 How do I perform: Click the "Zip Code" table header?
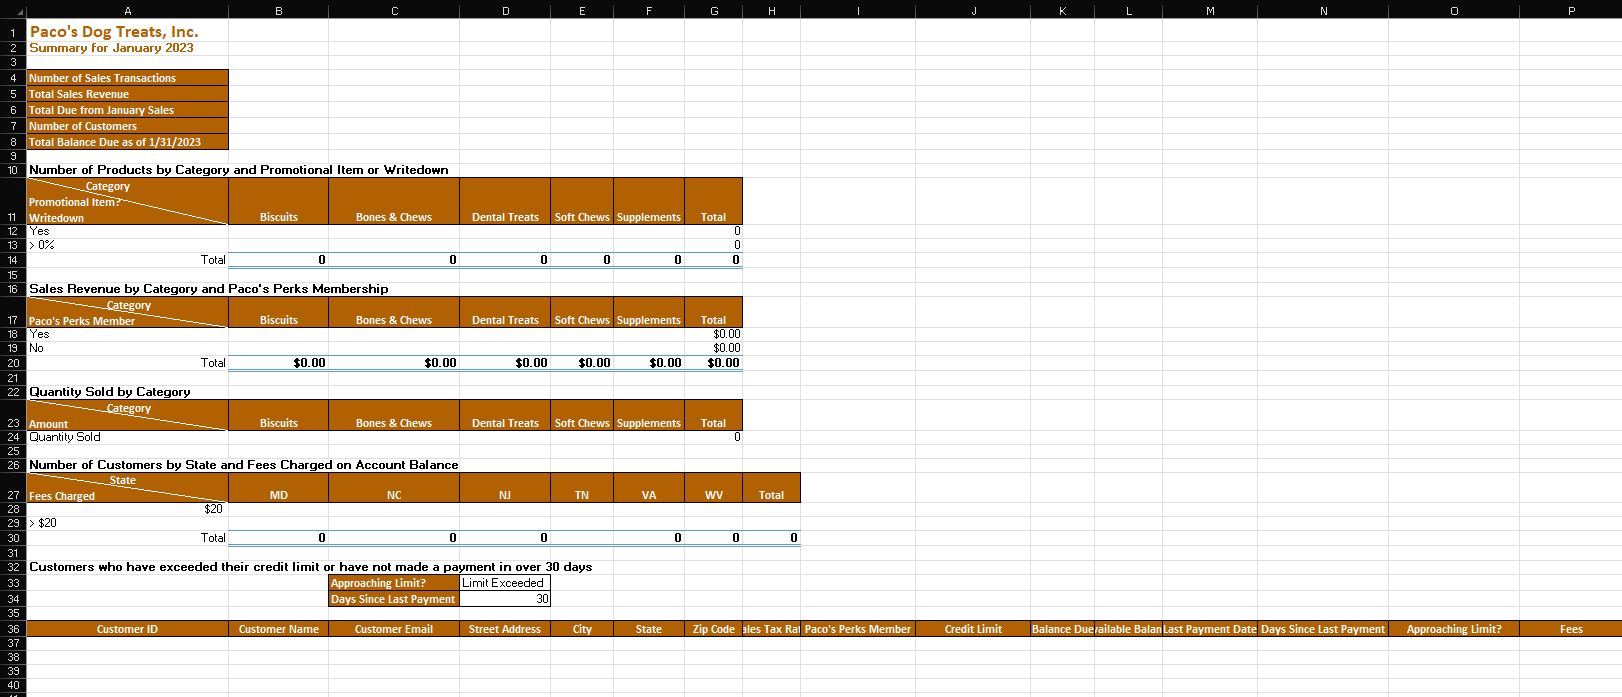pos(714,629)
